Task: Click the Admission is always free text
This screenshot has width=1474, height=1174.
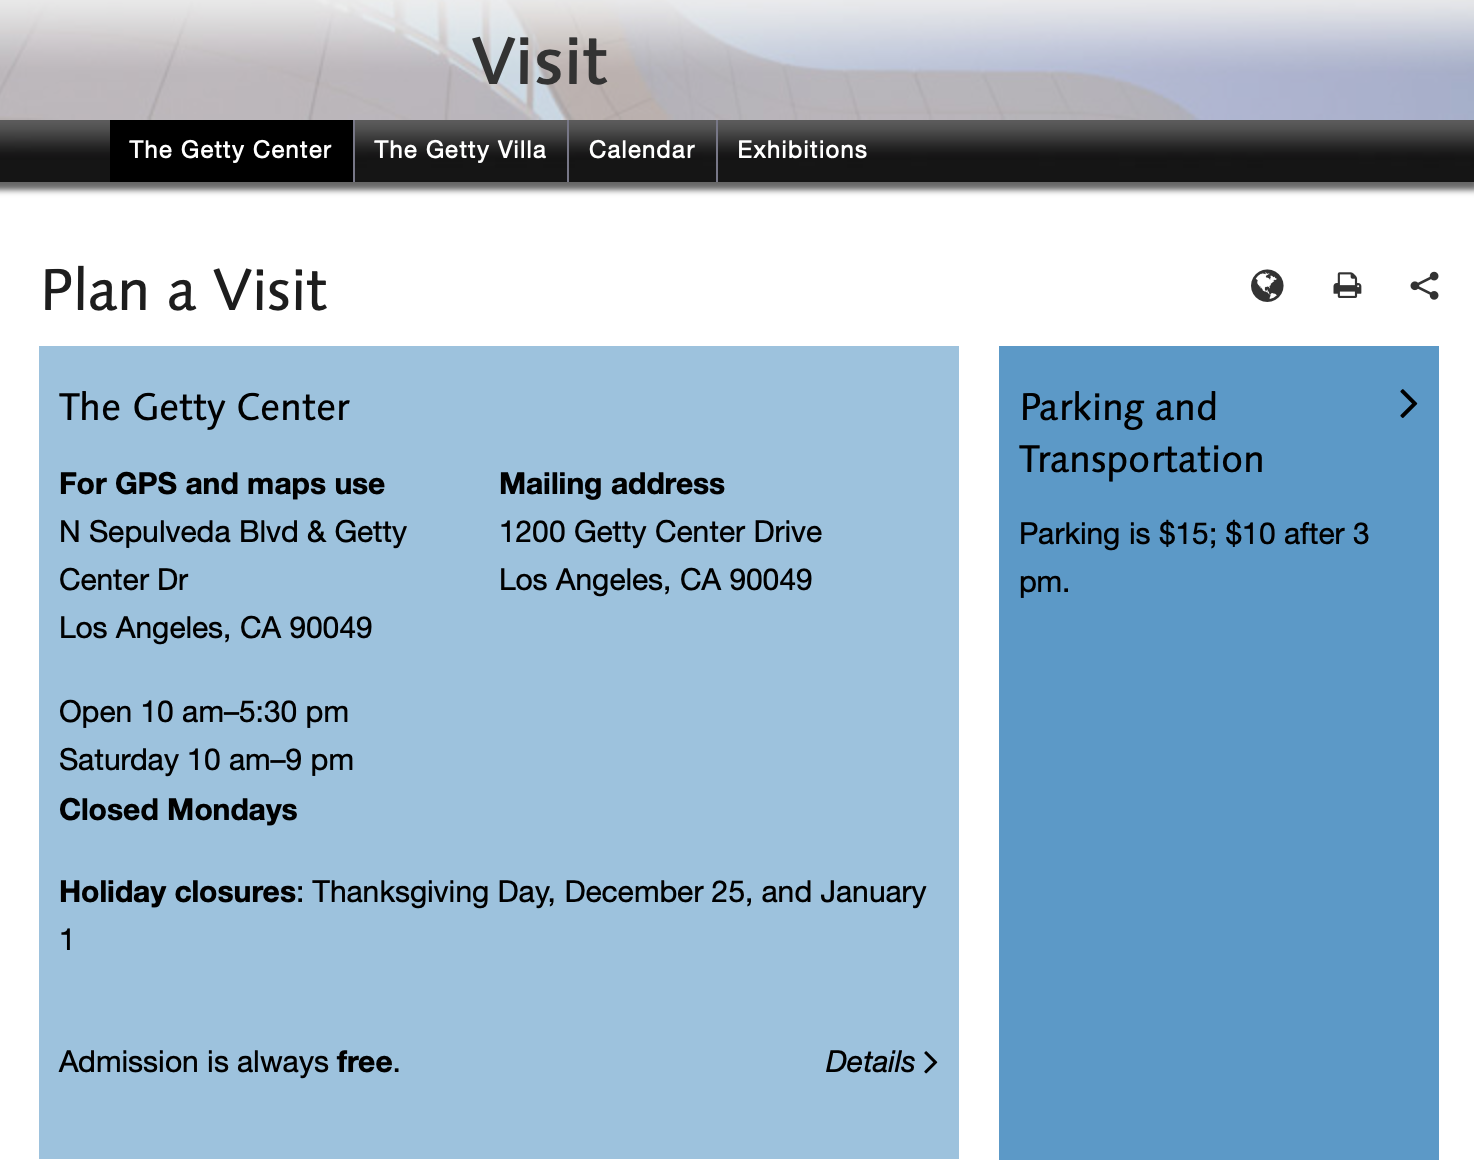Action: 229,1062
